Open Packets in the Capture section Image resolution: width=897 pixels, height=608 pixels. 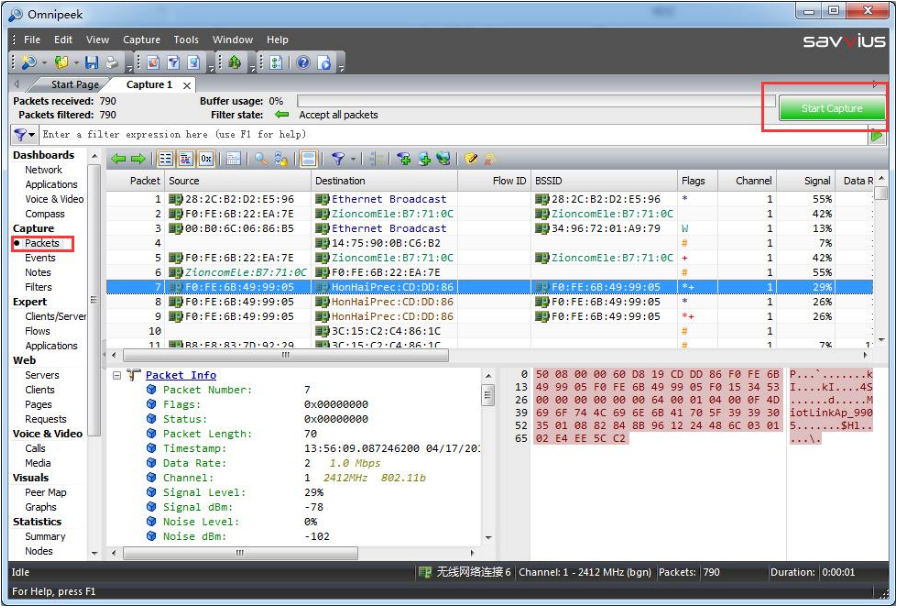tap(42, 243)
